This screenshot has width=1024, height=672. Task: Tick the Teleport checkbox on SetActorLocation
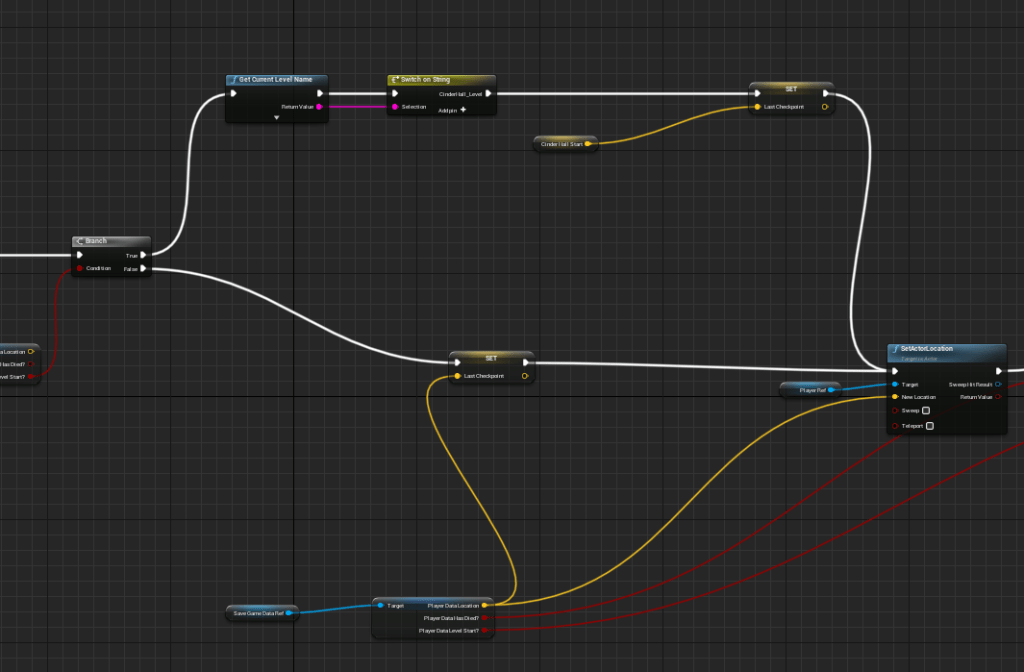(x=930, y=426)
